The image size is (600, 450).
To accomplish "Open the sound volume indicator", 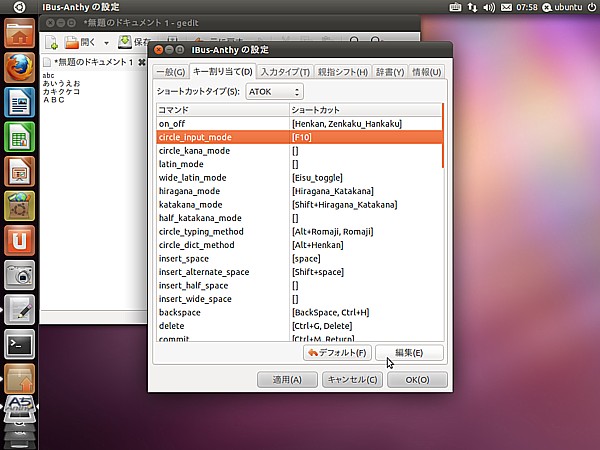I will (x=489, y=7).
